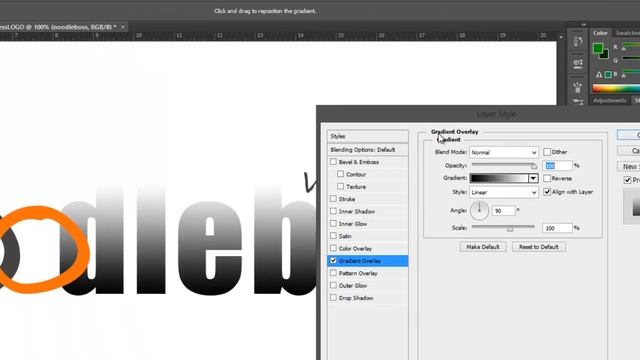Disable the Gradient Overlay checkbox
The image size is (640, 360).
[333, 260]
